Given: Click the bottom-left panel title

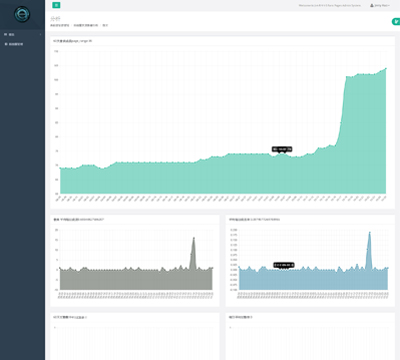Looking at the screenshot, I should [x=70, y=317].
